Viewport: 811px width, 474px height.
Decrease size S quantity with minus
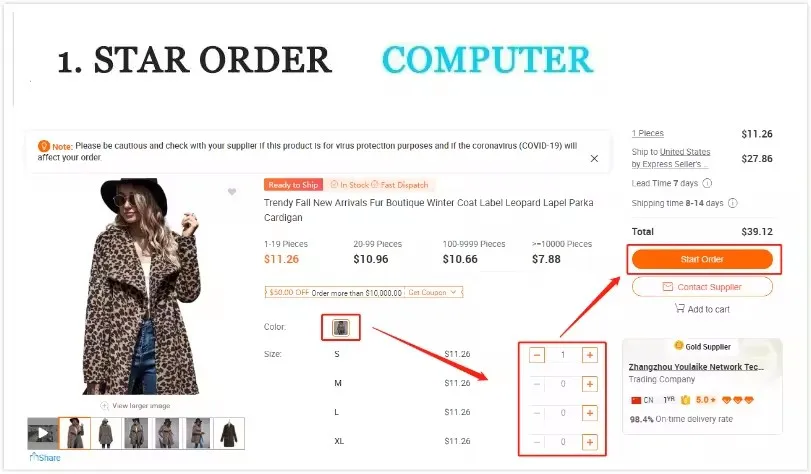coord(537,355)
